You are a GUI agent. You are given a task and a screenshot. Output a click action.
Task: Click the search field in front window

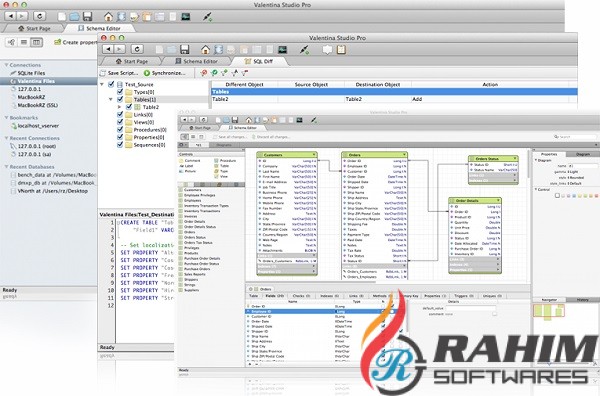575,137
